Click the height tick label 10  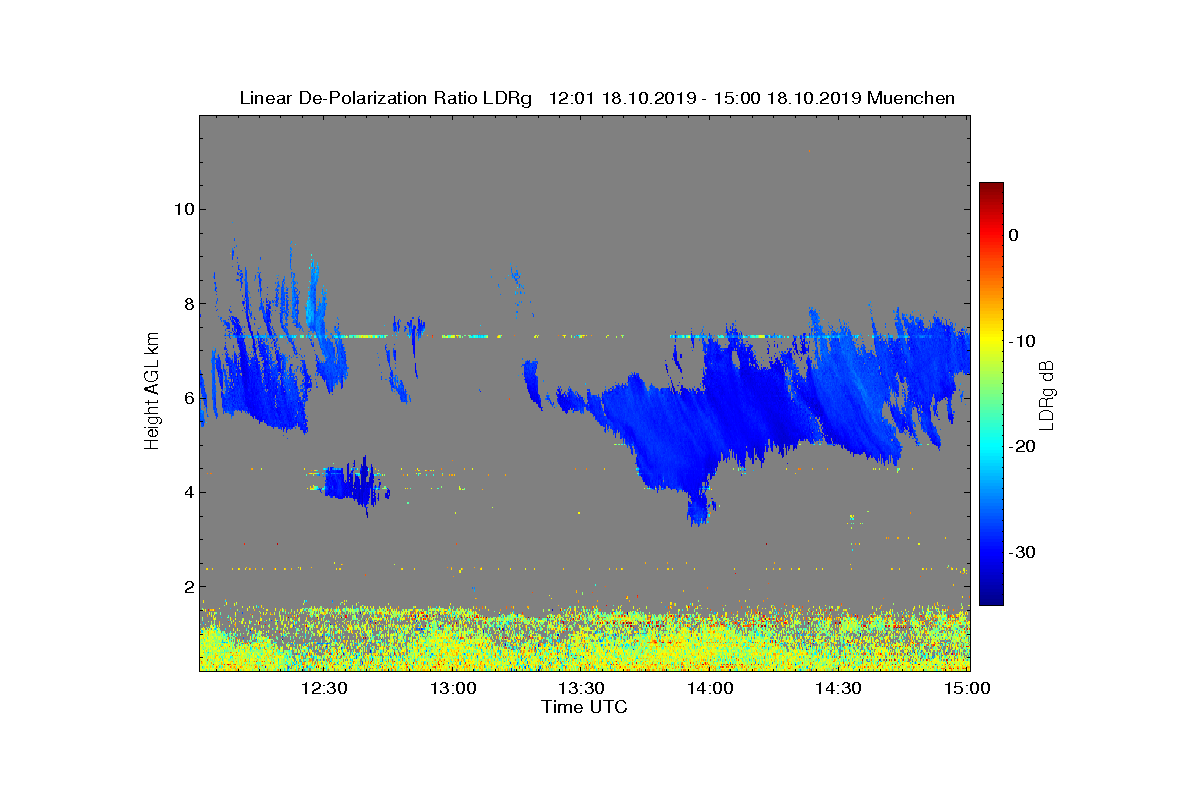tap(182, 209)
